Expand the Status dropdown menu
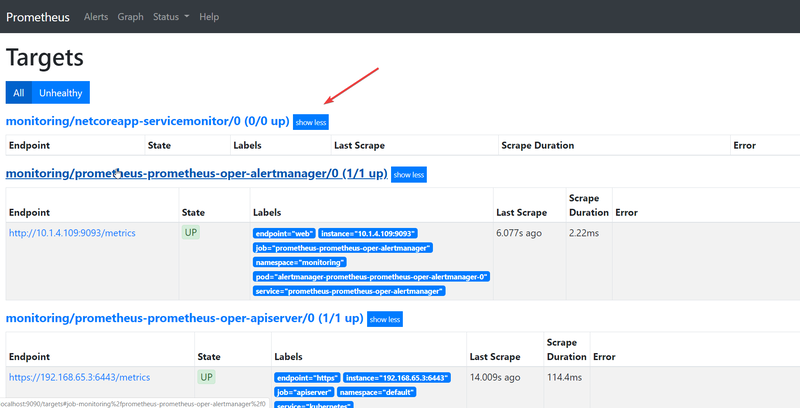The height and width of the screenshot is (408, 800). [171, 17]
